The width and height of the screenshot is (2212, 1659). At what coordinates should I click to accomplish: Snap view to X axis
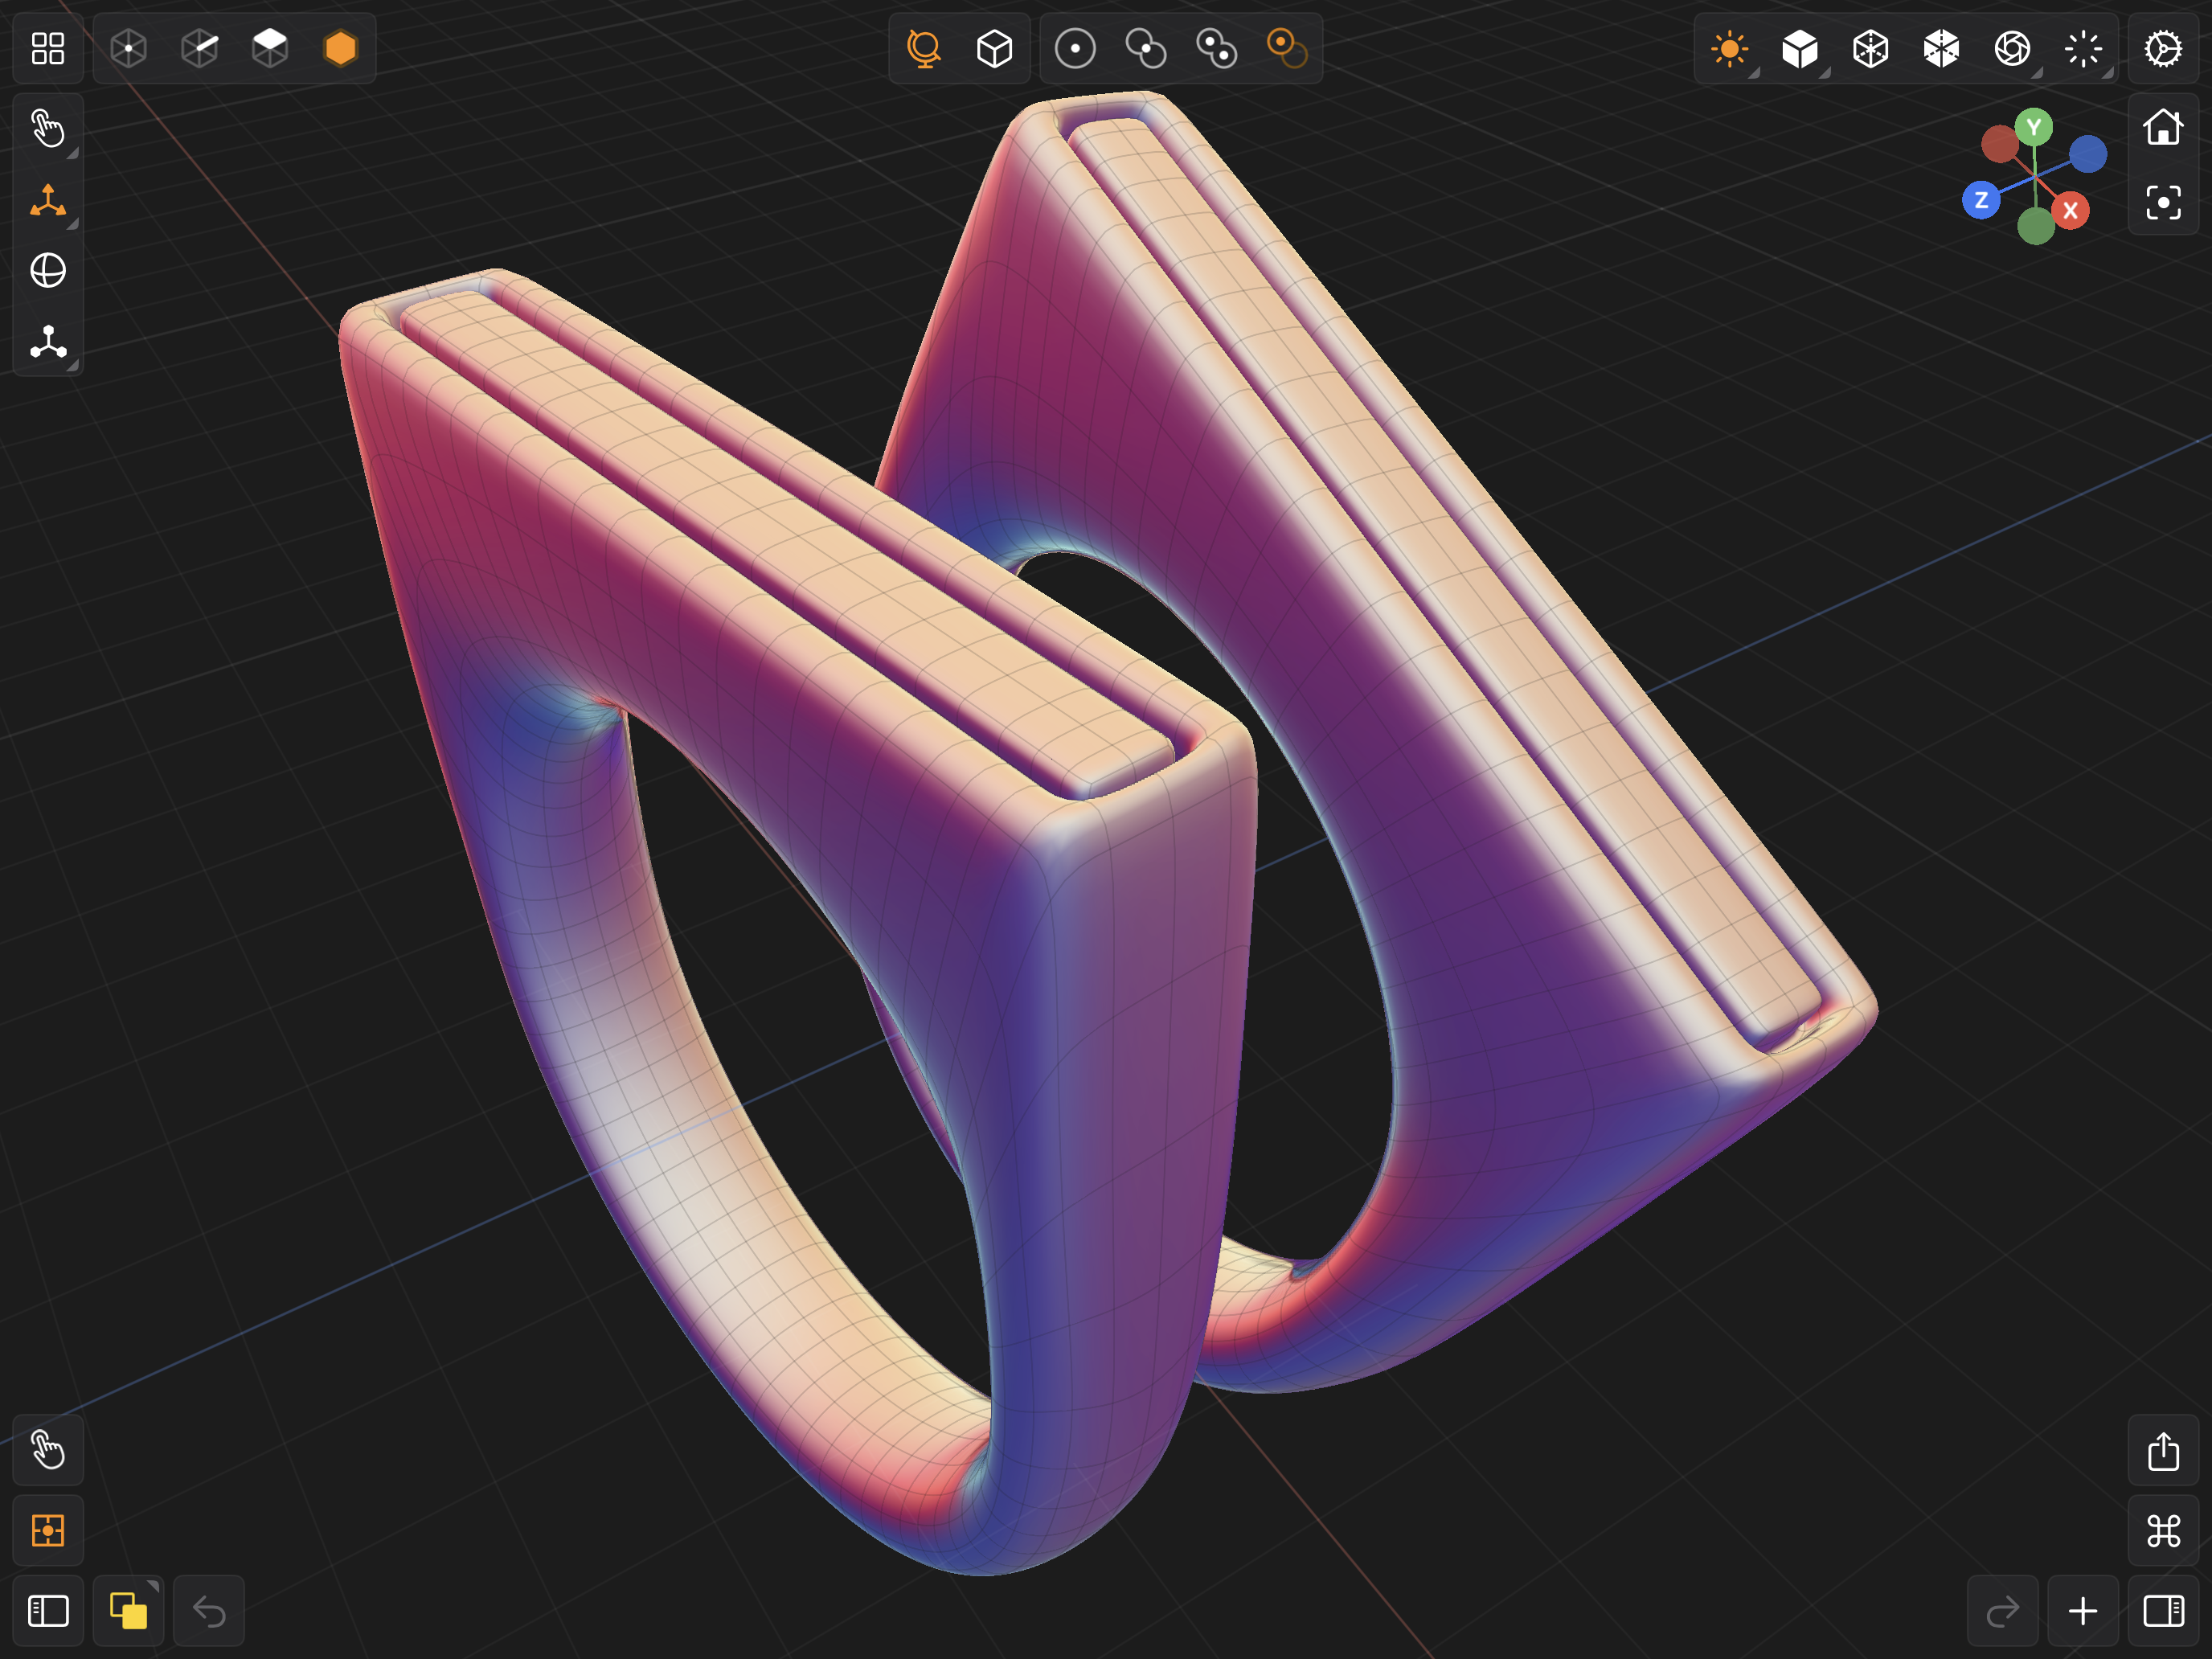point(2070,210)
